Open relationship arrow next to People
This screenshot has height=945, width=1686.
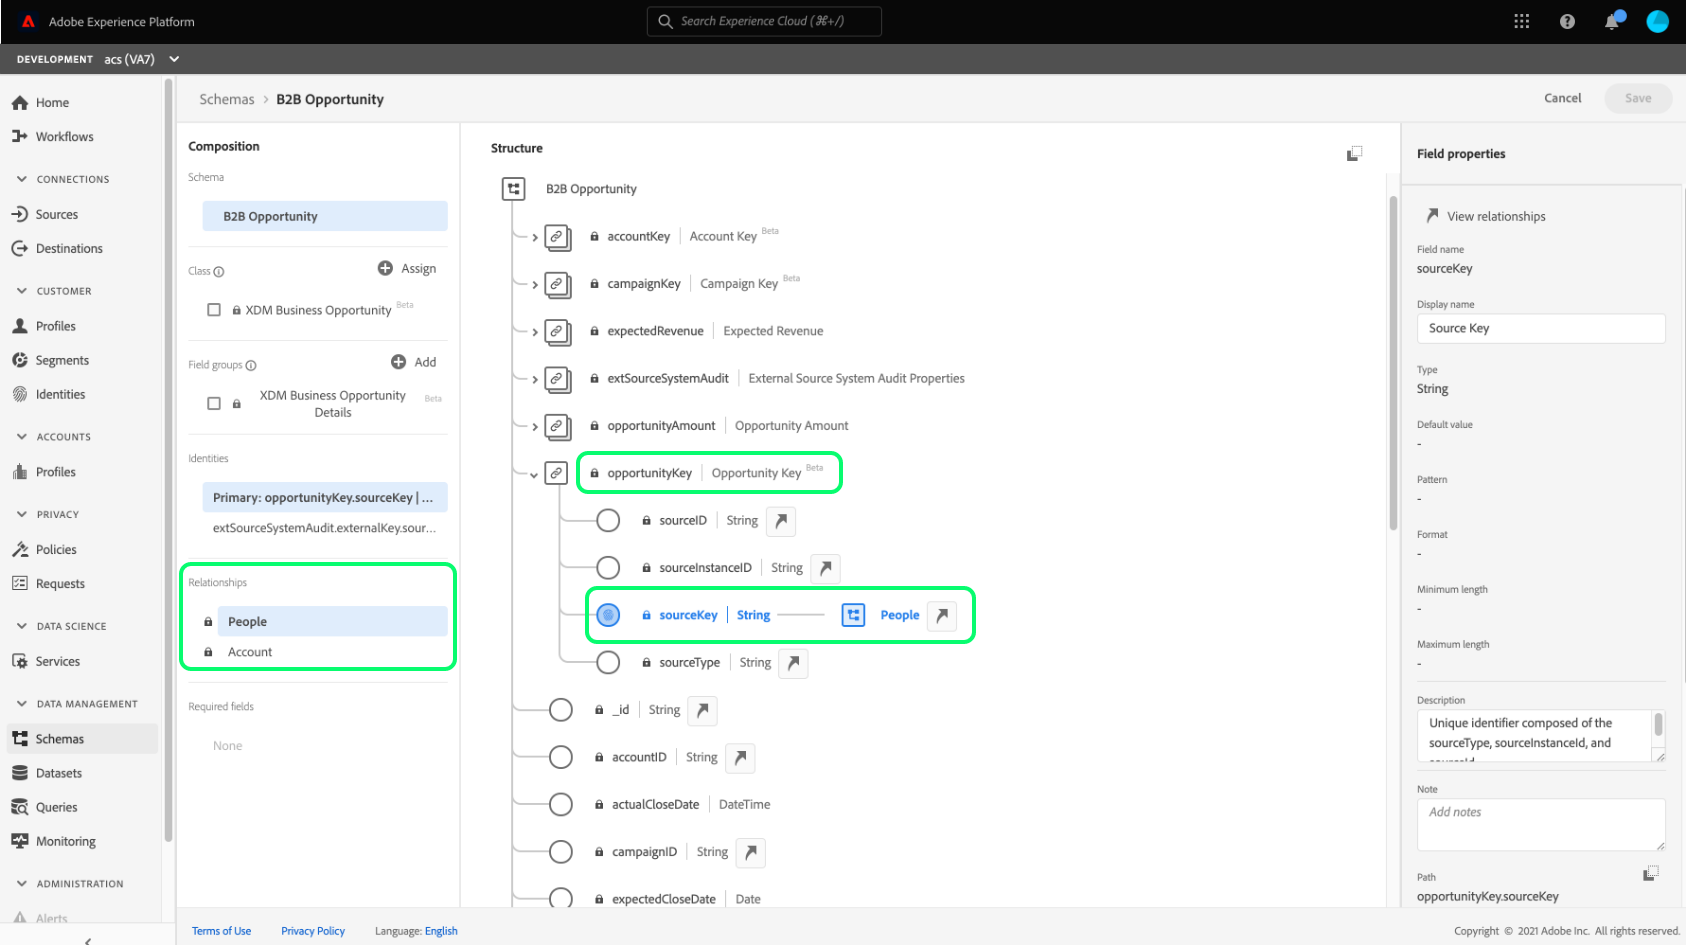point(942,615)
